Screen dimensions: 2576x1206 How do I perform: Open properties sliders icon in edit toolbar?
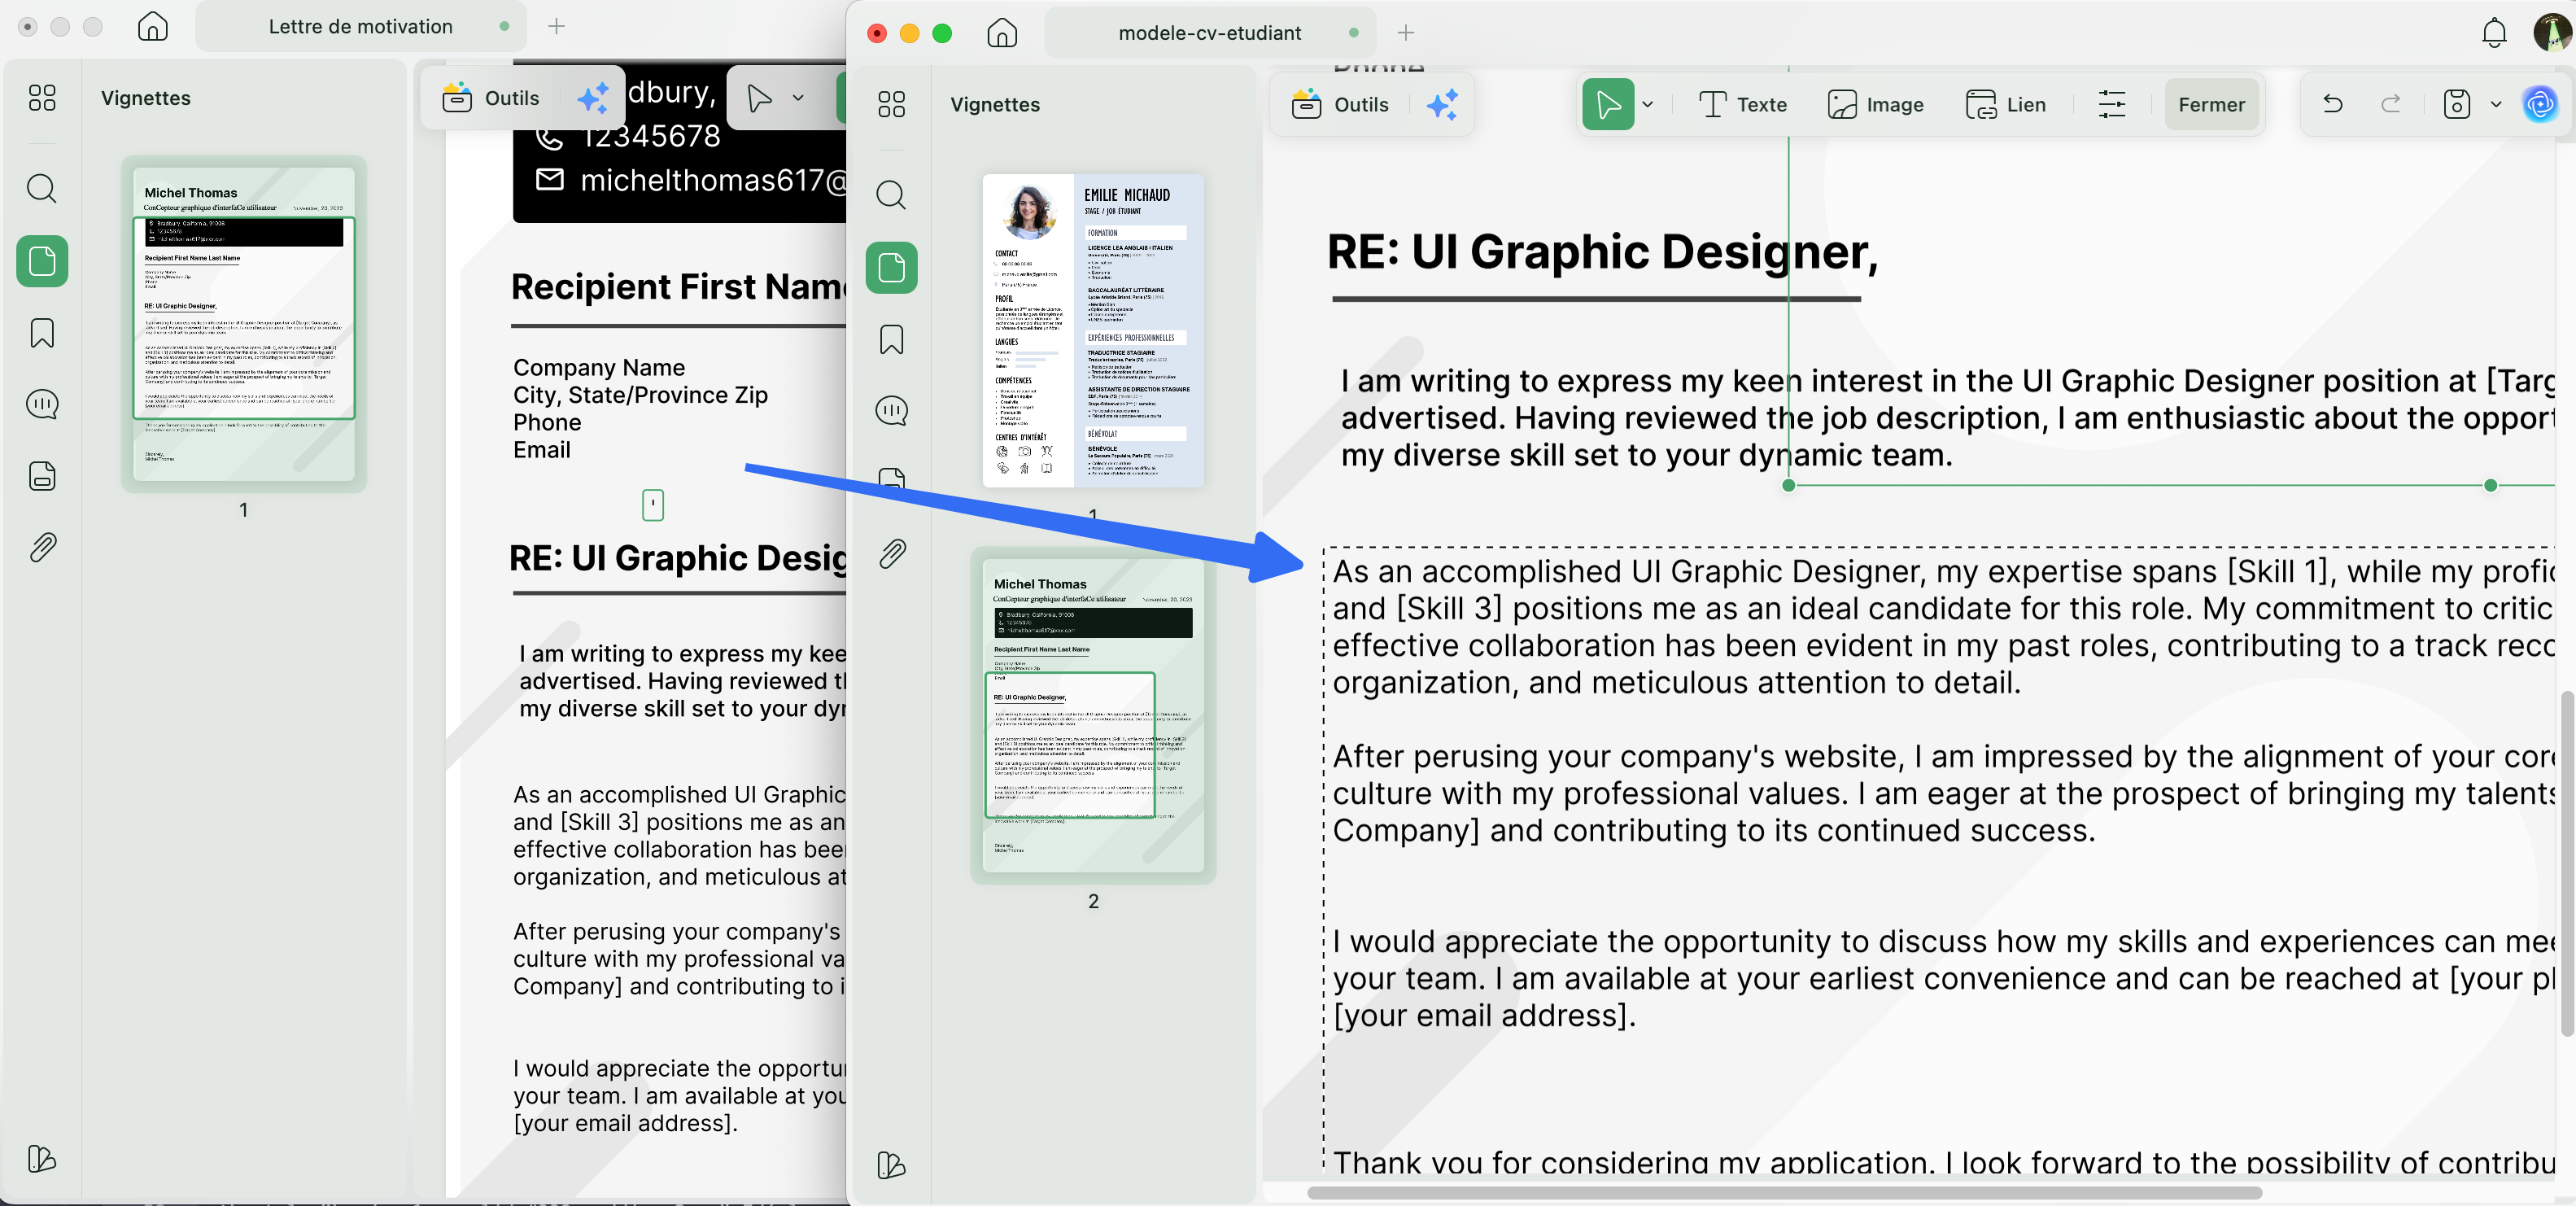pos(2111,104)
